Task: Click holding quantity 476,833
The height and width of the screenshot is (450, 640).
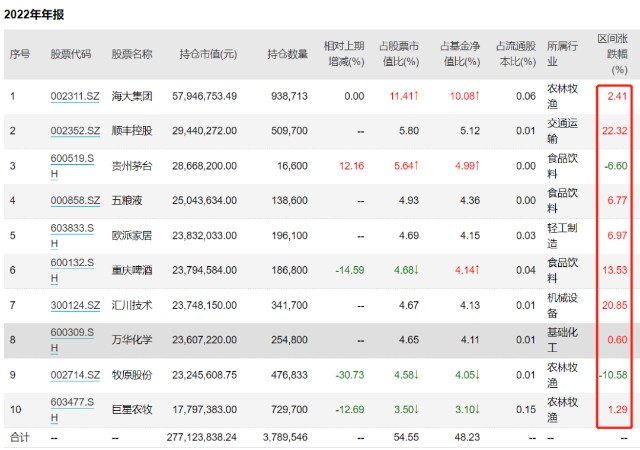Action: click(x=289, y=375)
